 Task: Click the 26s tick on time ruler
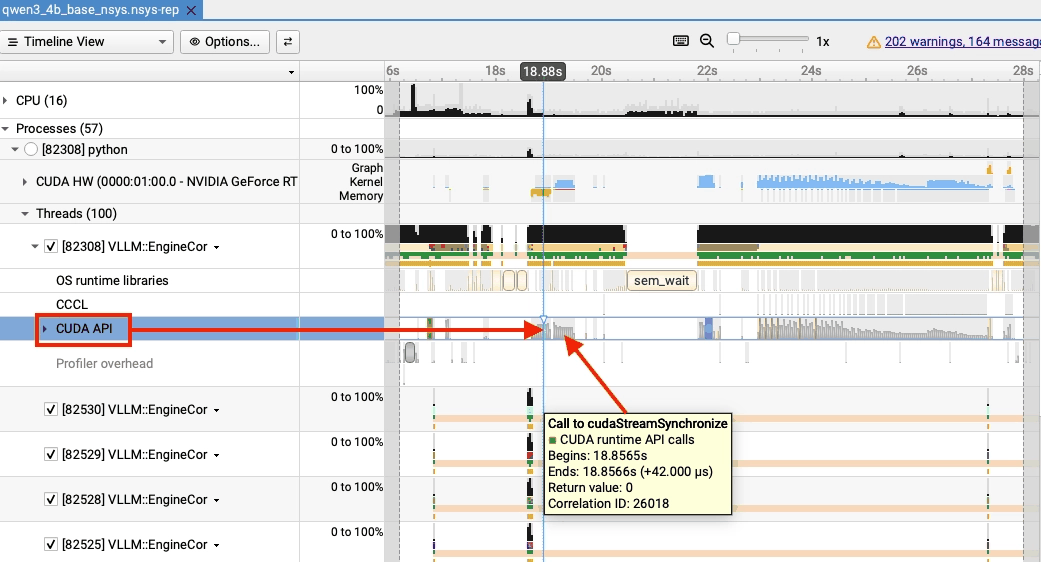pyautogui.click(x=917, y=71)
